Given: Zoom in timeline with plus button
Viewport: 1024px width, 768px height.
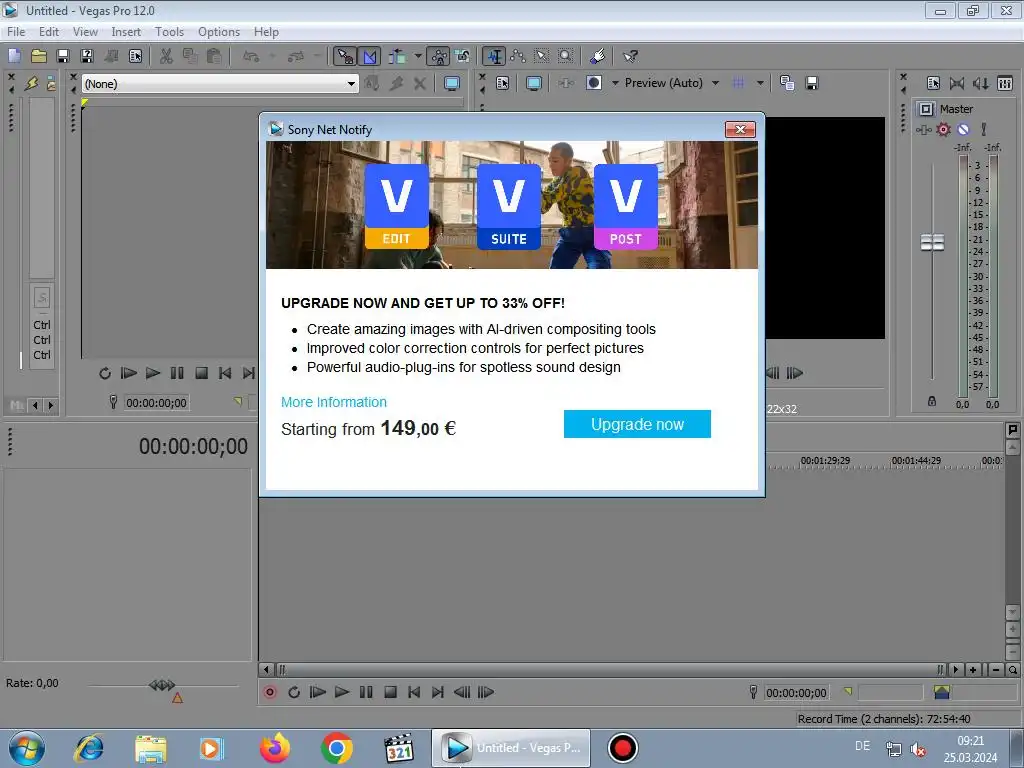Looking at the screenshot, I should [973, 669].
